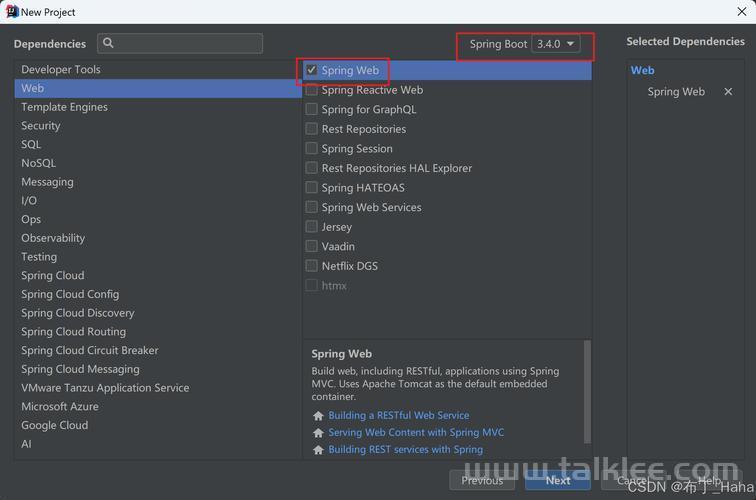Select Developer Tools category

coord(158,69)
